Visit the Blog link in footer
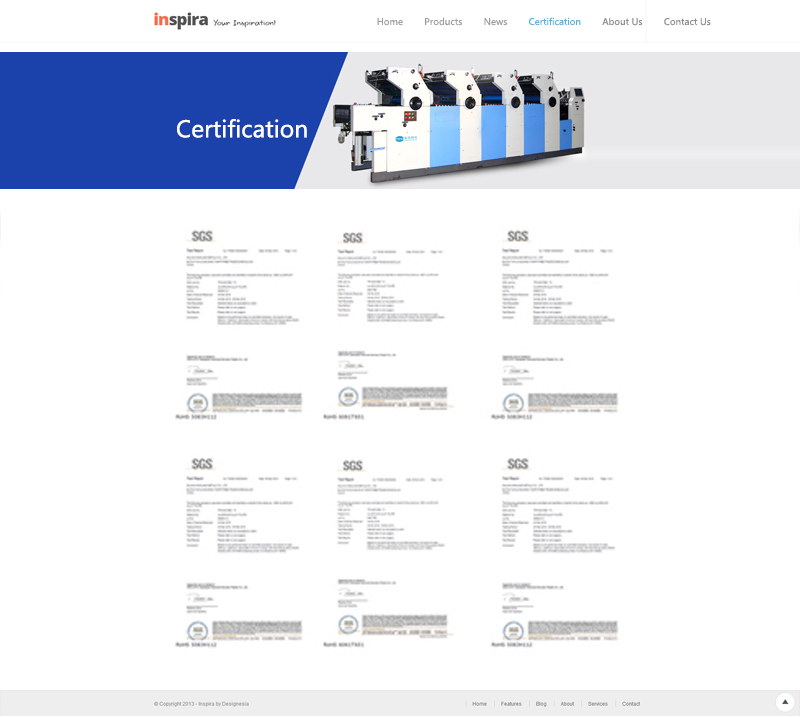 click(x=541, y=704)
